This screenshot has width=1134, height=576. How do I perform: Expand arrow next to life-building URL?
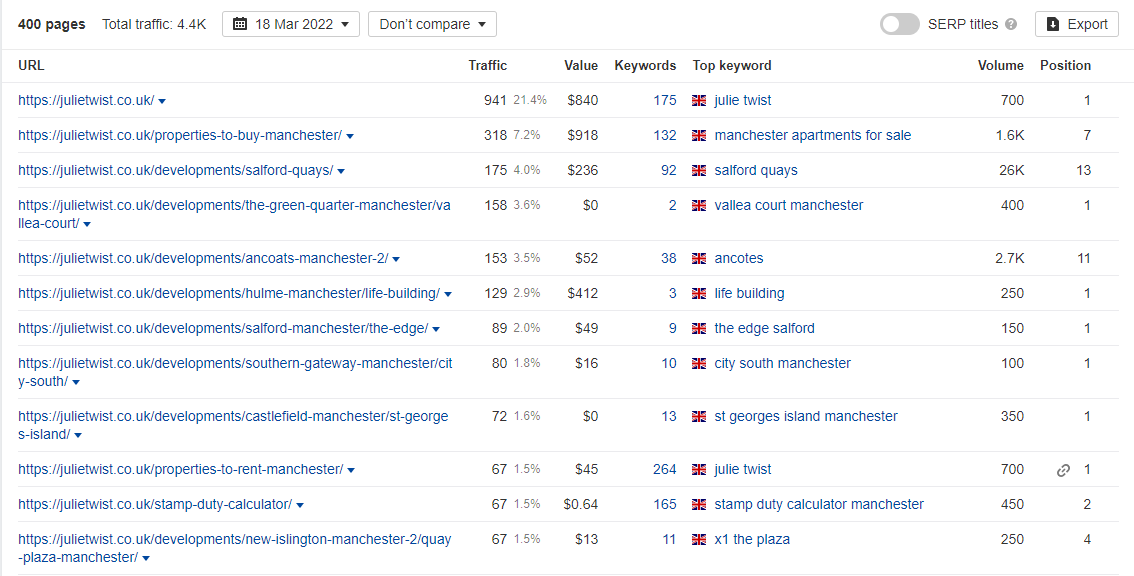448,295
